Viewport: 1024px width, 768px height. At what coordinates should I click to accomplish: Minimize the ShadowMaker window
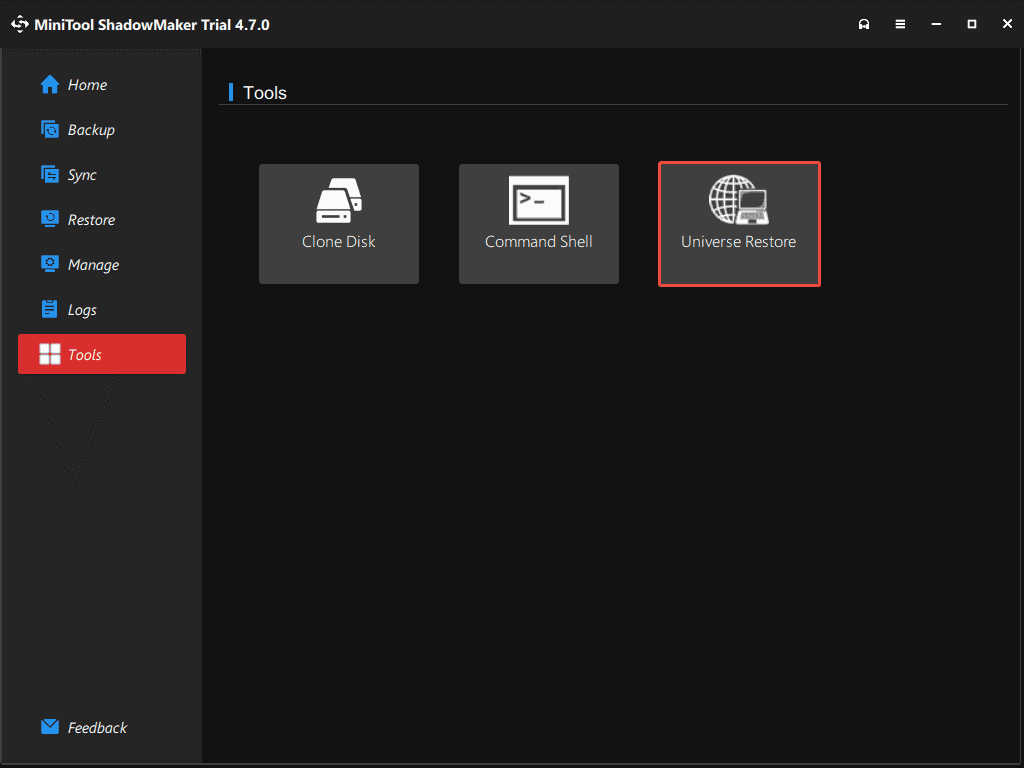936,23
